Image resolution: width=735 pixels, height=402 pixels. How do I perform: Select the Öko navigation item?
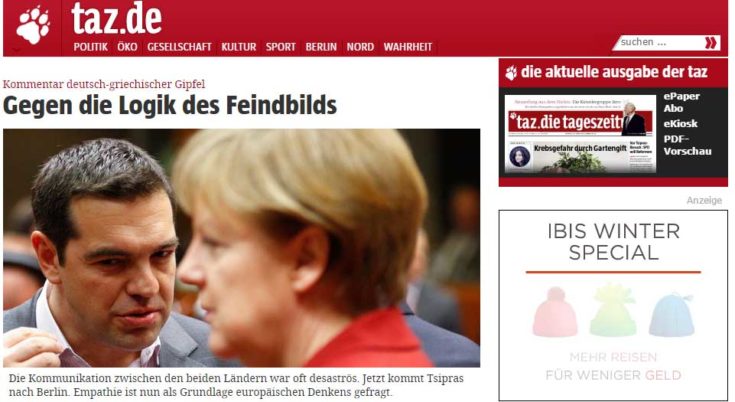coord(127,47)
